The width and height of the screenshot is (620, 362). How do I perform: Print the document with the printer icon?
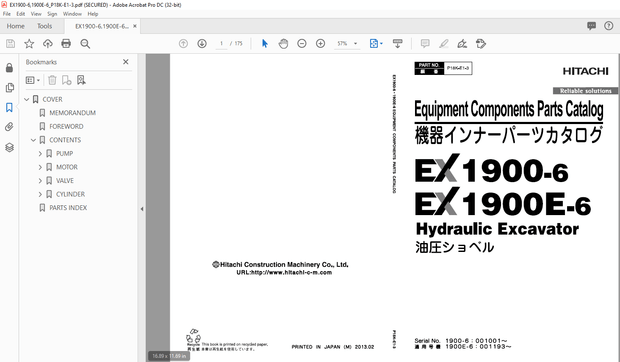66,43
